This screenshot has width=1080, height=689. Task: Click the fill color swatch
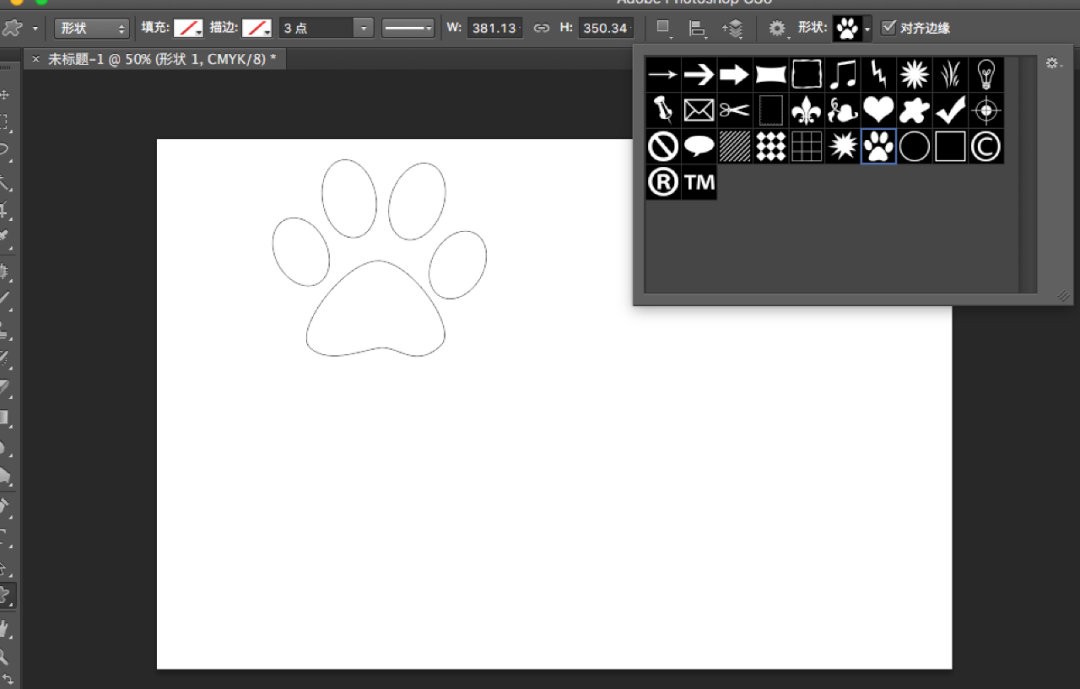188,28
